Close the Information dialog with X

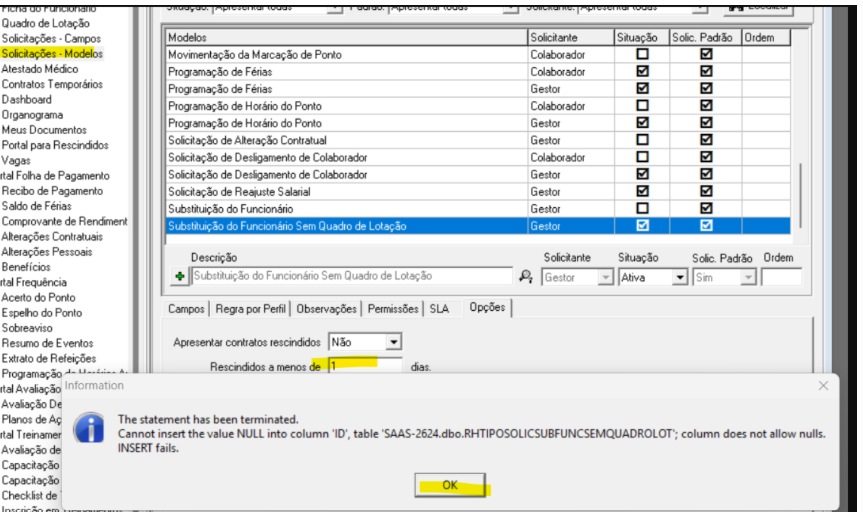coord(823,385)
